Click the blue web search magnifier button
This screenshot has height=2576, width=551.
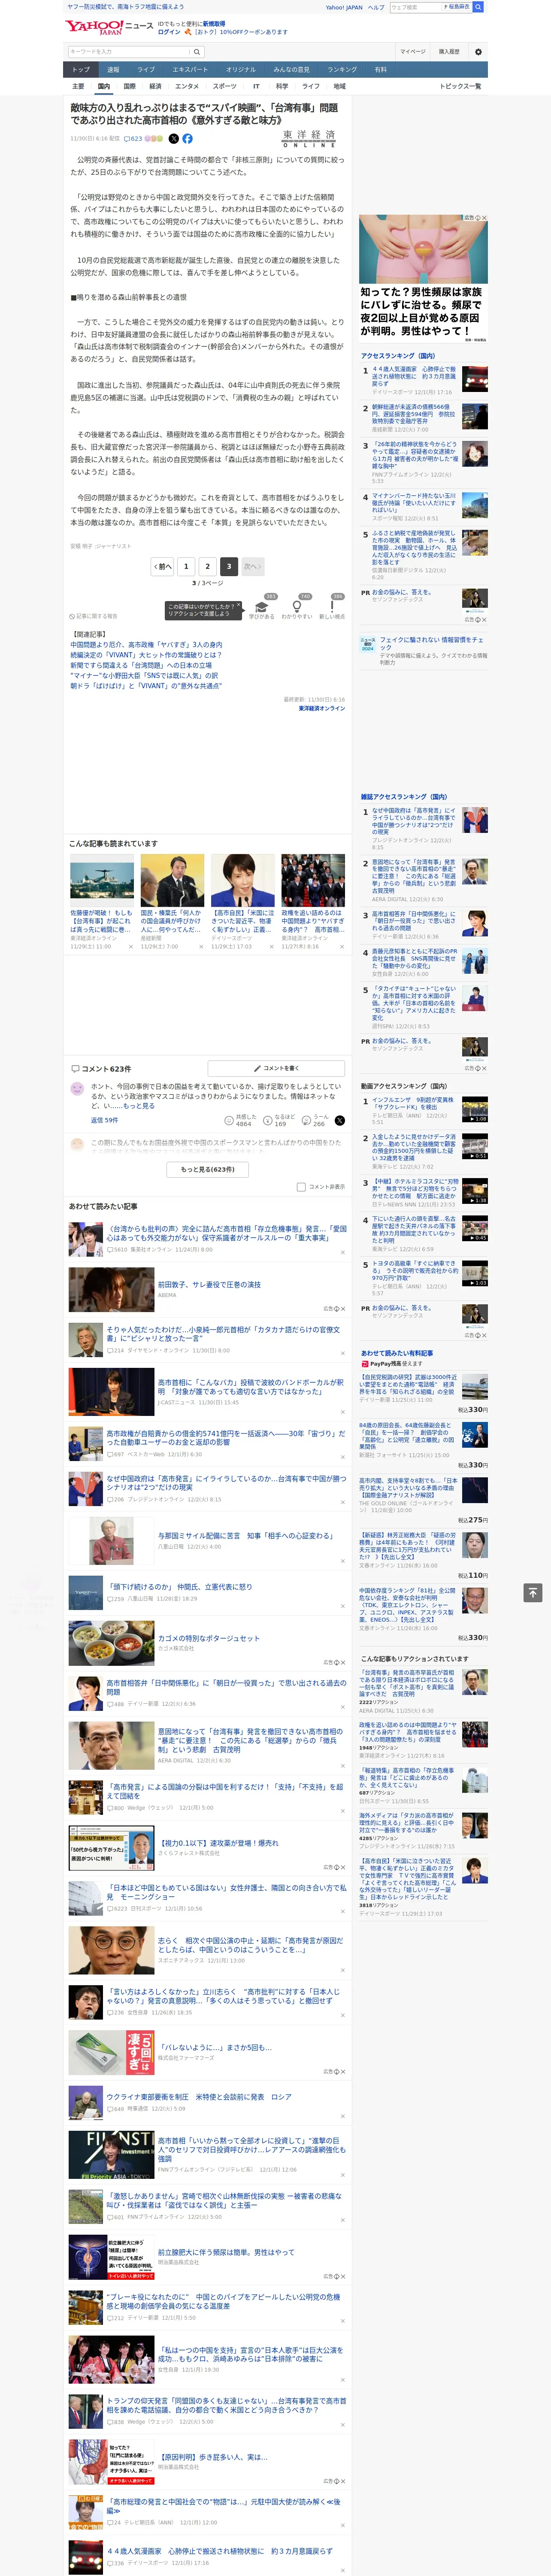click(x=478, y=7)
